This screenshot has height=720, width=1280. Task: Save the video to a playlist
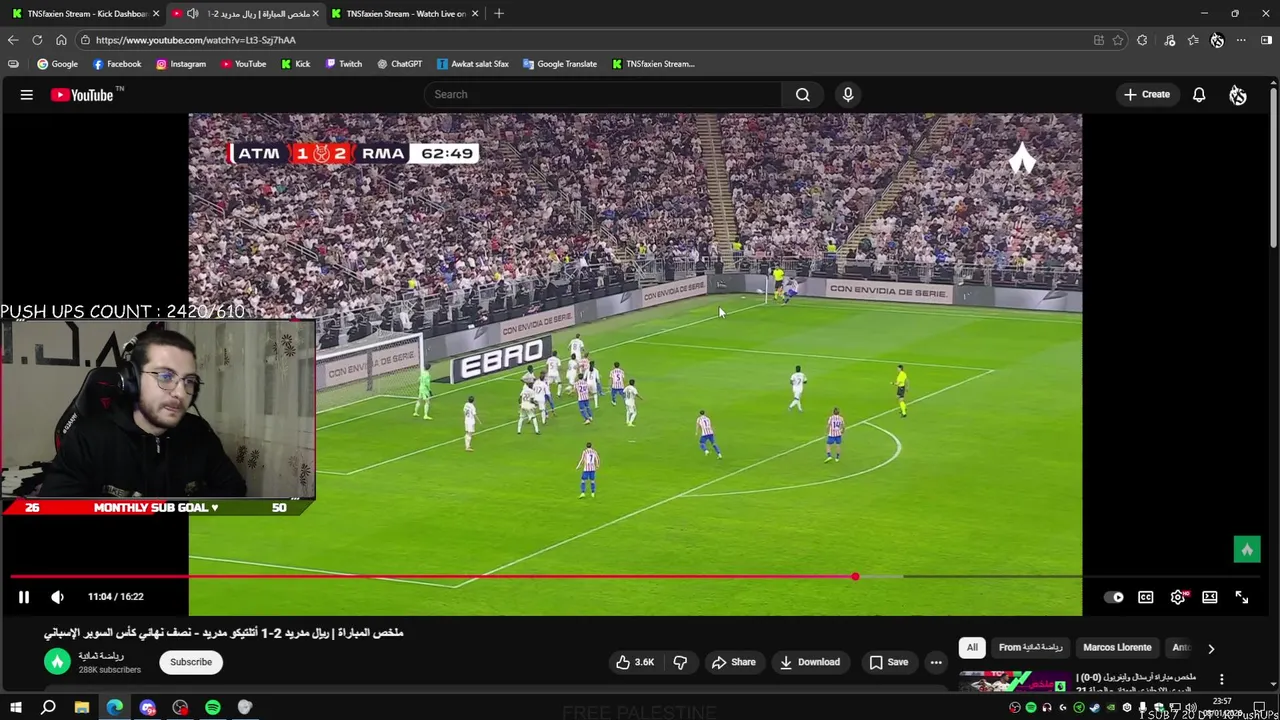pos(888,662)
